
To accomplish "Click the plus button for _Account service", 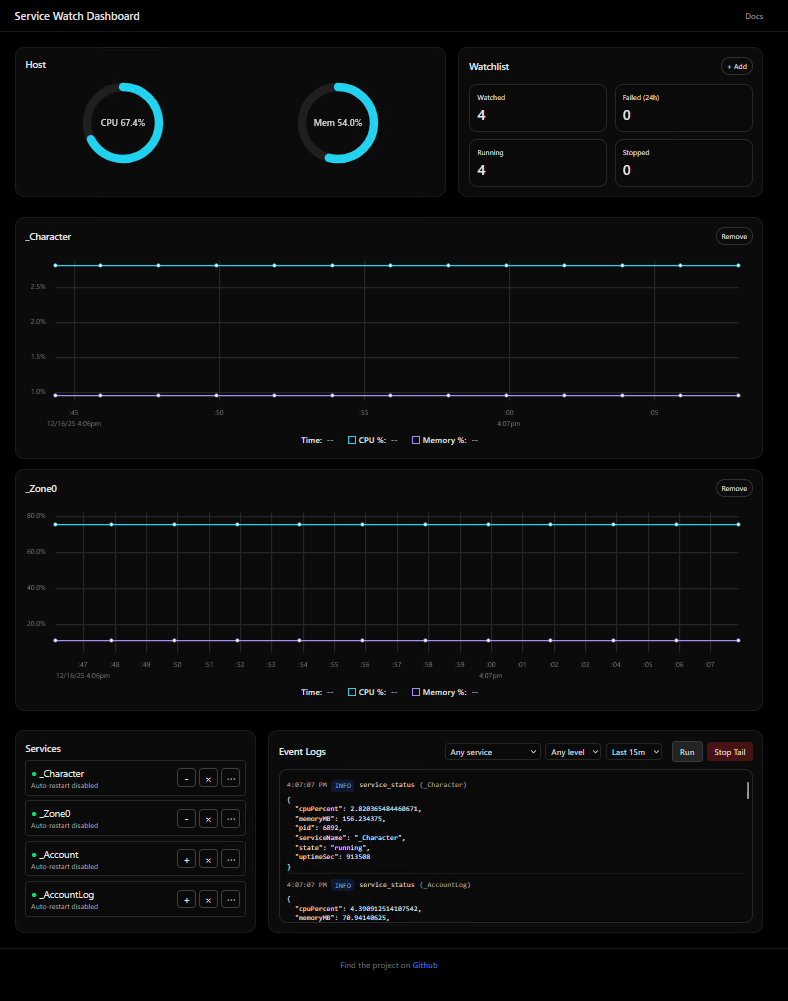I will [x=186, y=859].
